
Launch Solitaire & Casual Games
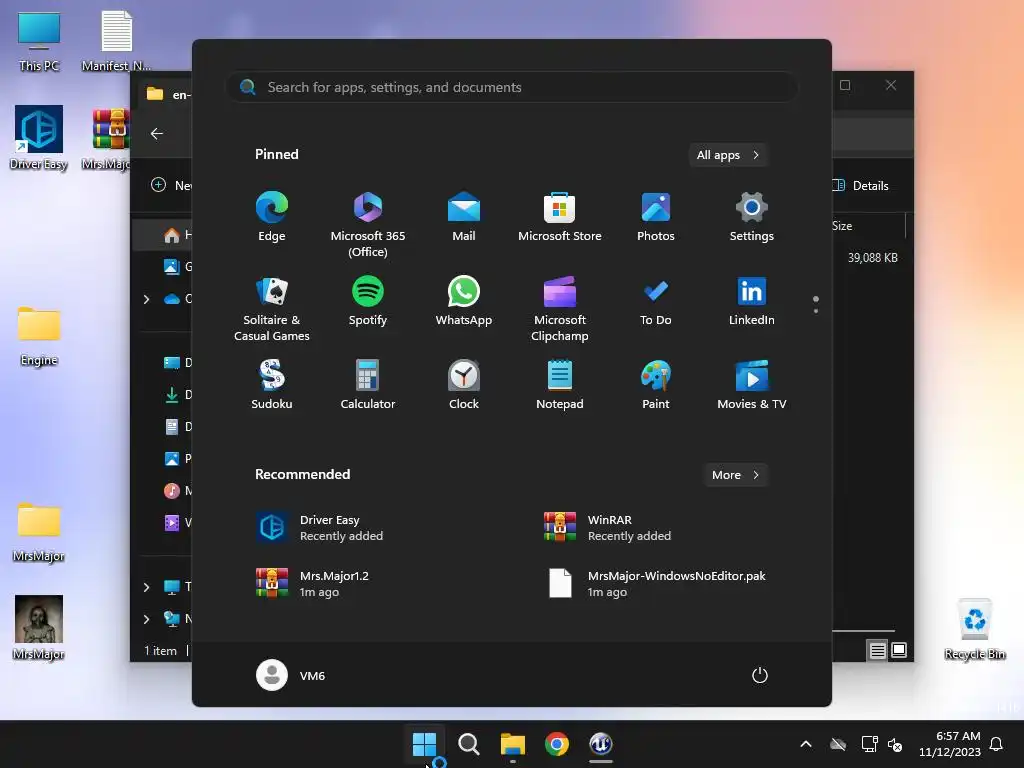coord(272,309)
